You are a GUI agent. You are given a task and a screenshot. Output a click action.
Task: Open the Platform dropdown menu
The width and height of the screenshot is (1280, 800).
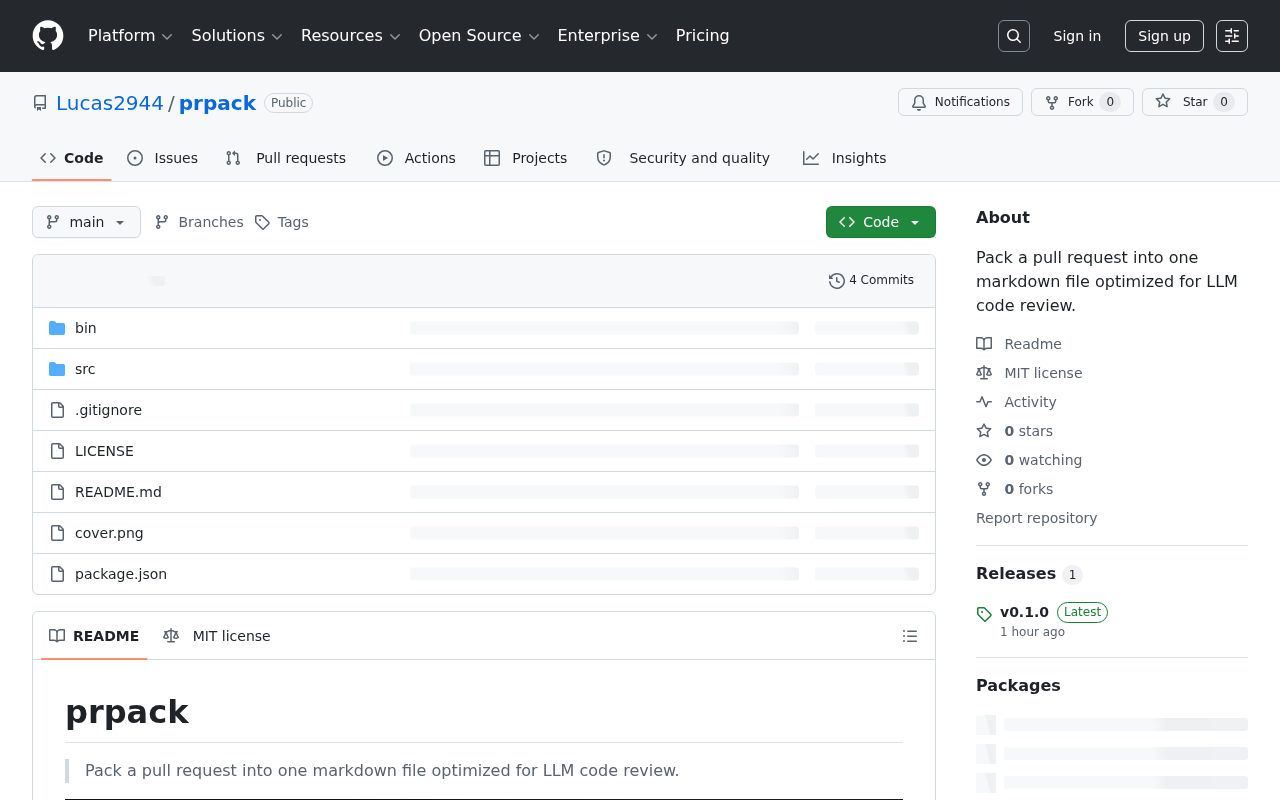[130, 36]
